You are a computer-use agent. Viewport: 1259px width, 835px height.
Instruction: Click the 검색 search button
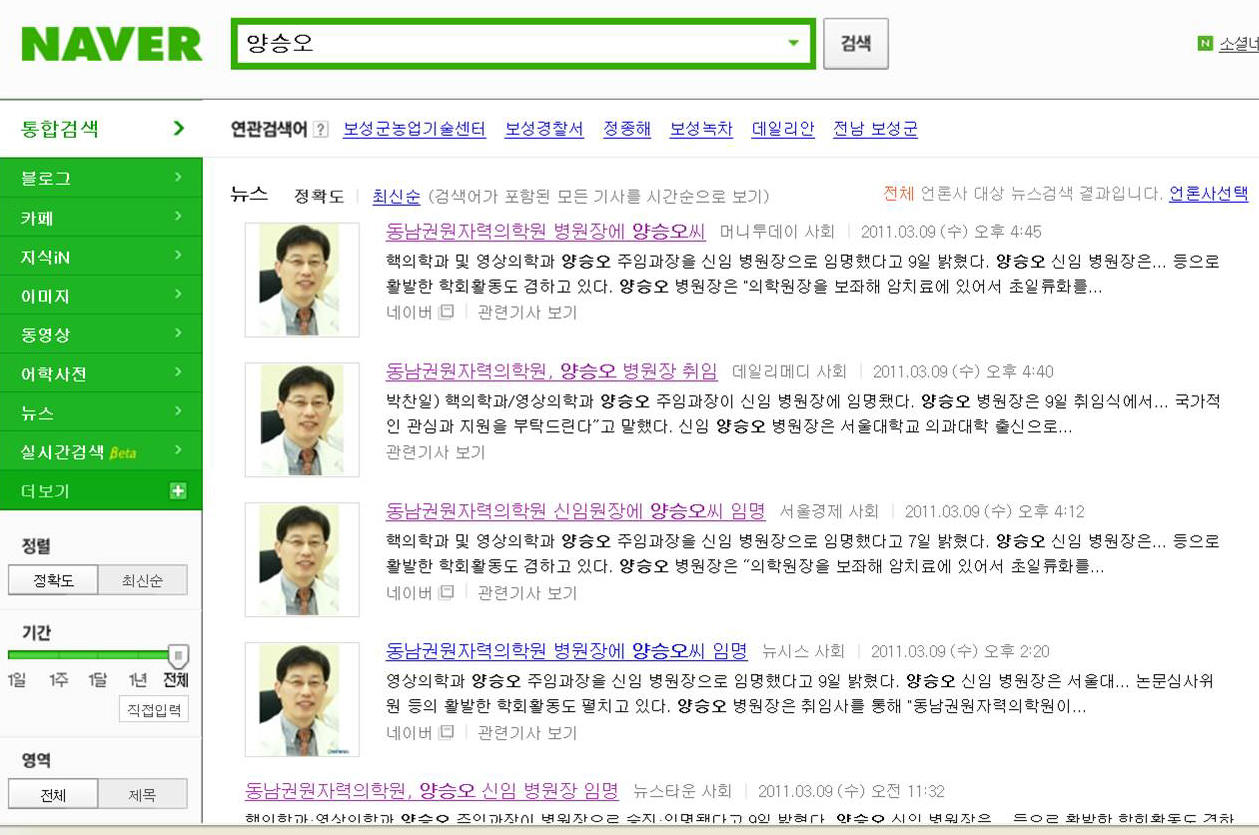click(x=855, y=43)
